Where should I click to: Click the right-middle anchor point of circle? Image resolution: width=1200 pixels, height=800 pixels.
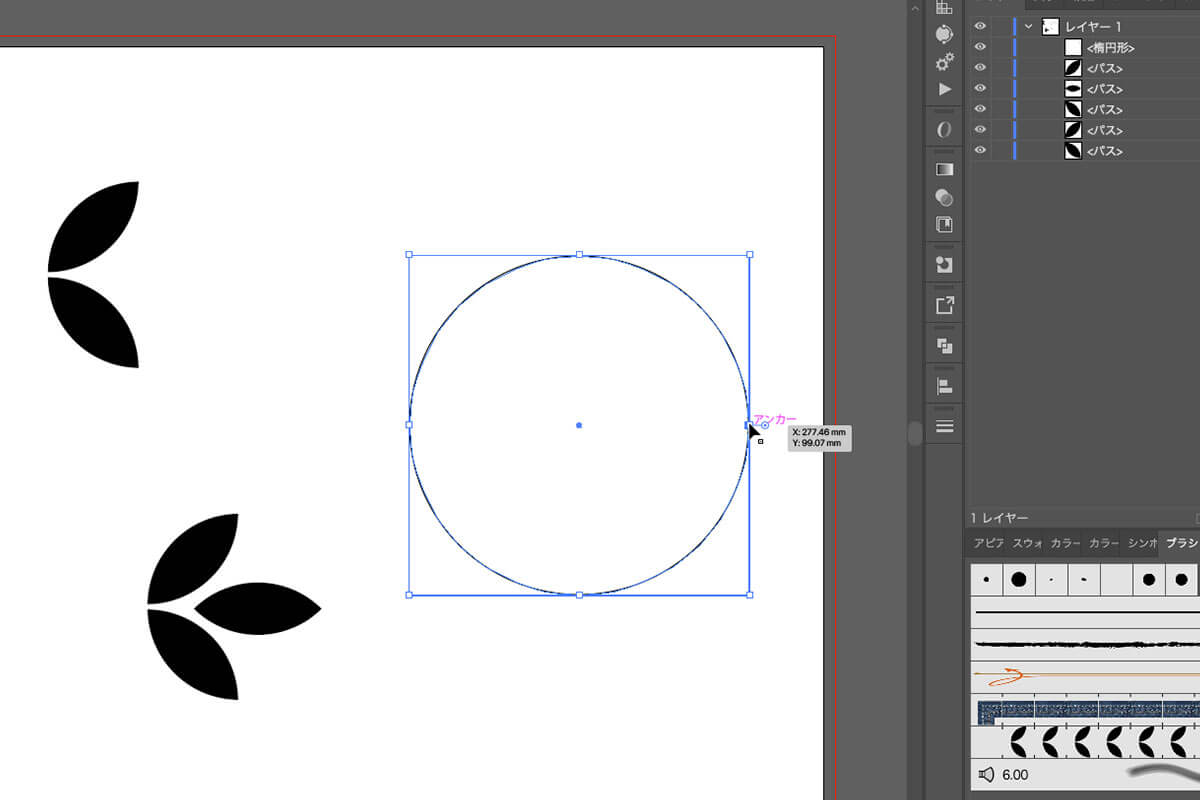point(749,425)
